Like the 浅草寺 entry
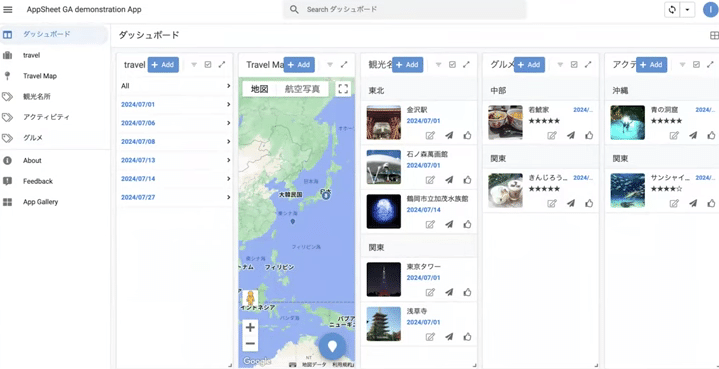719x369 pixels. [467, 336]
